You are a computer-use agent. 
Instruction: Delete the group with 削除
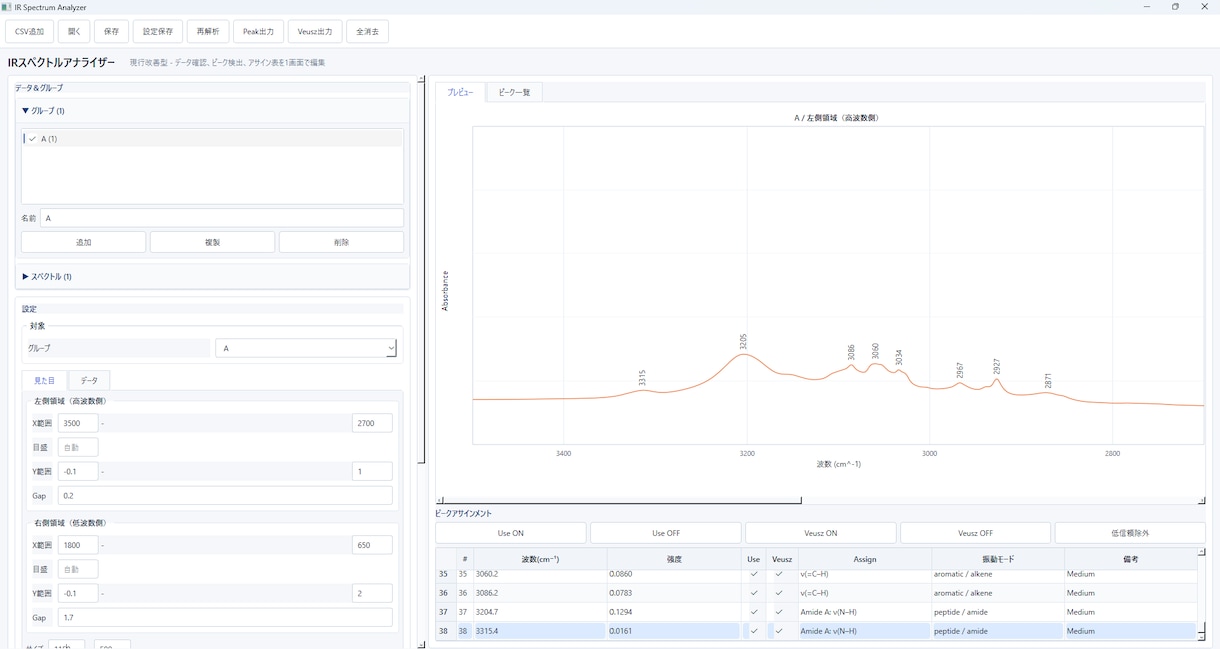[341, 242]
